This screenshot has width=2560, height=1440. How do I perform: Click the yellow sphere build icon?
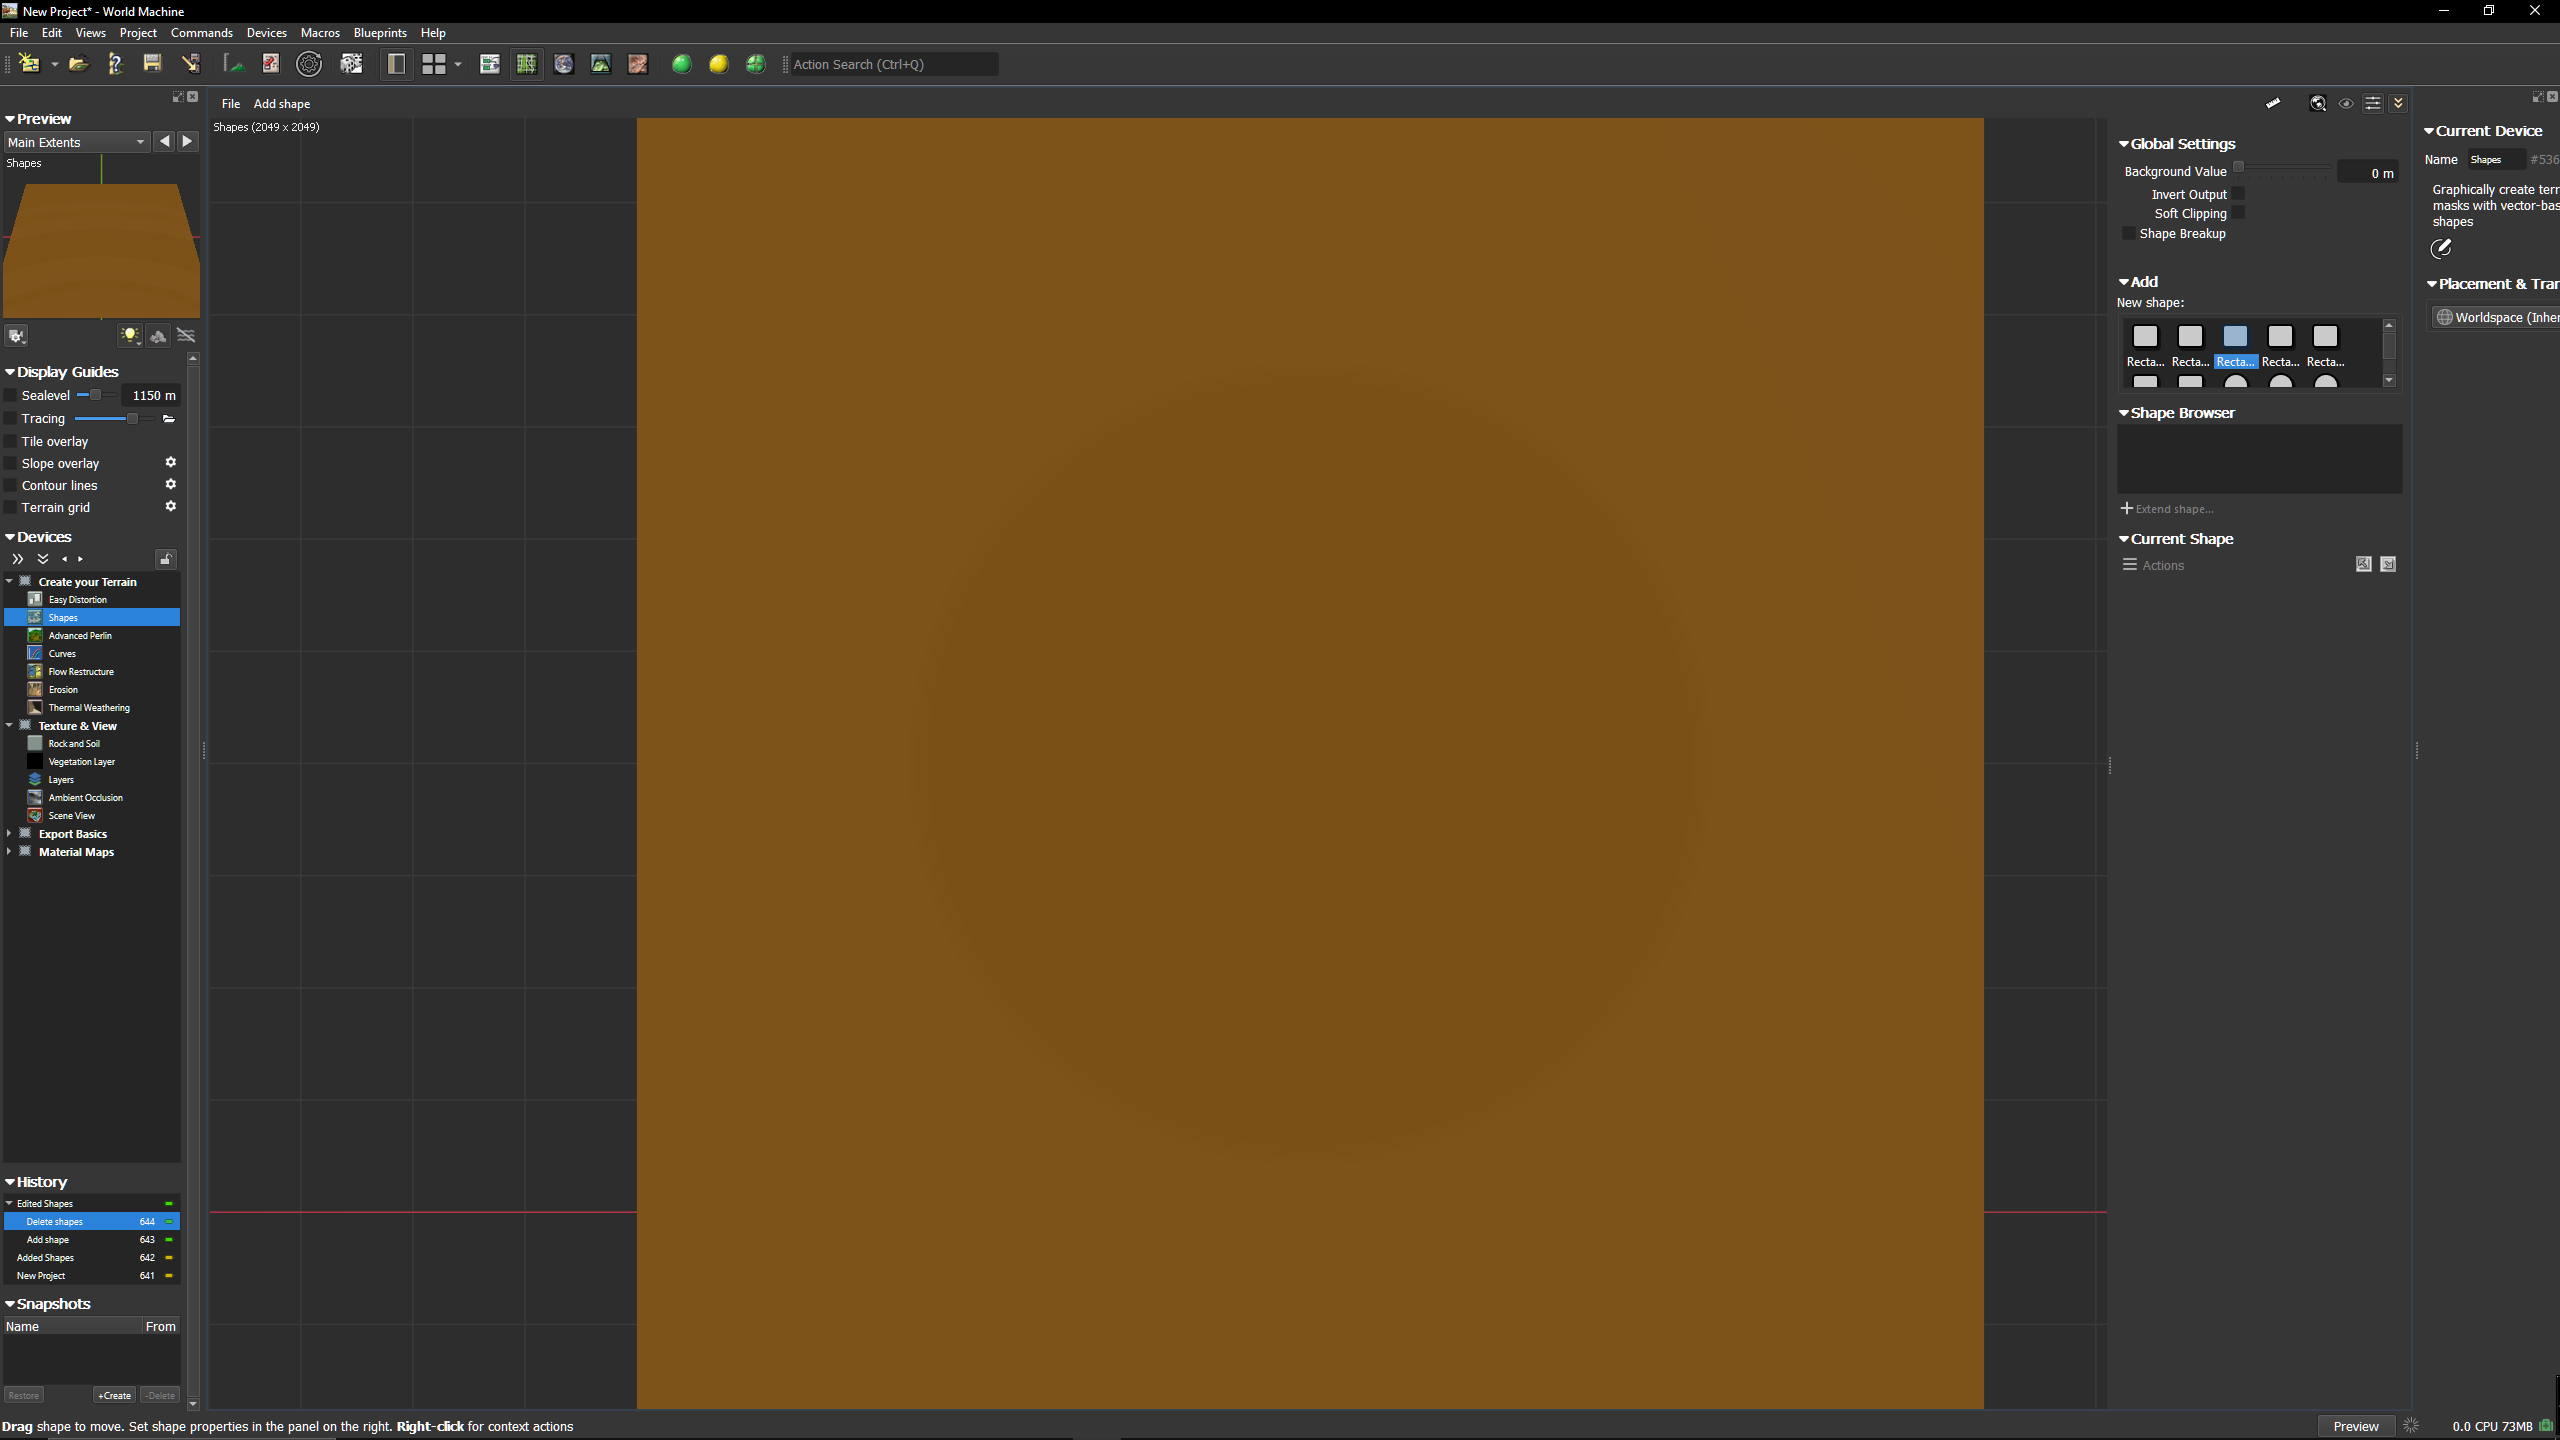(x=718, y=64)
